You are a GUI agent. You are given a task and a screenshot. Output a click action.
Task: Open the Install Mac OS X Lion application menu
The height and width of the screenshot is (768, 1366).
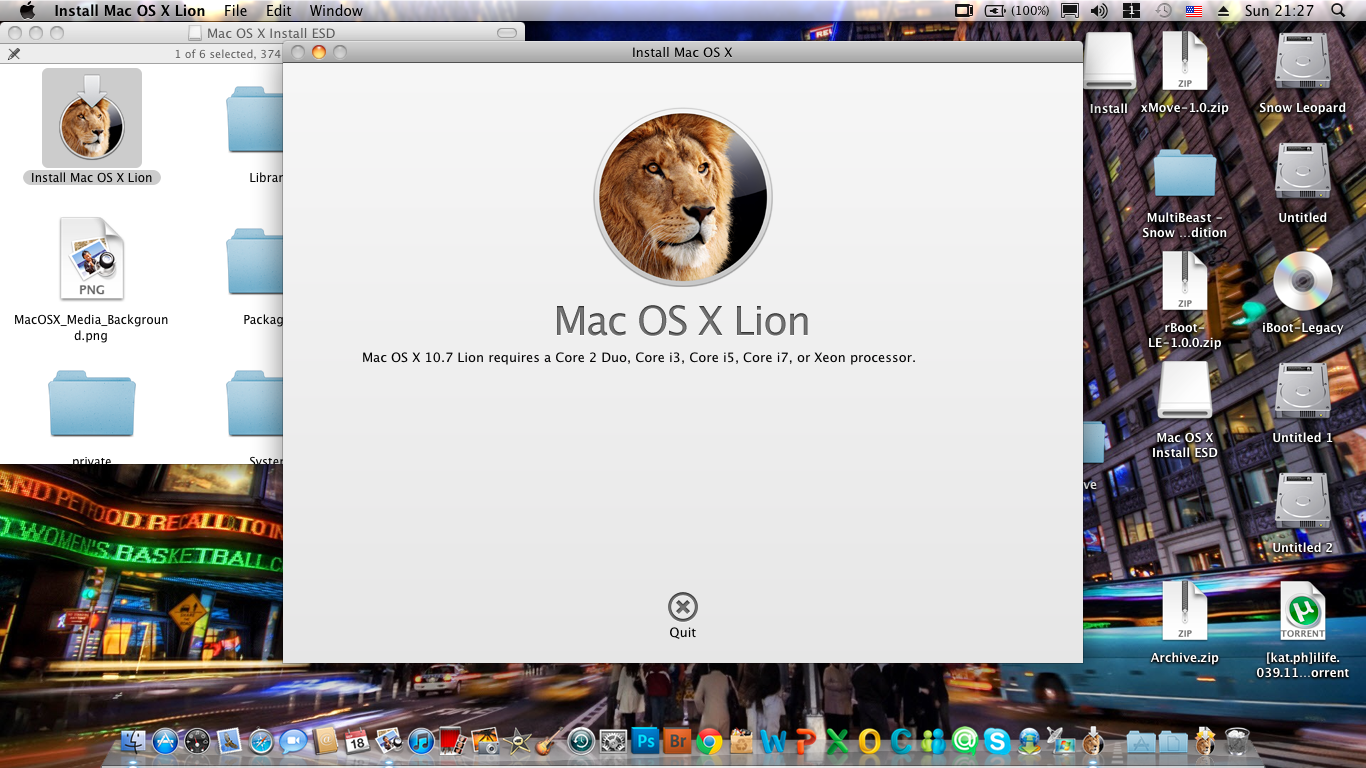coord(130,11)
